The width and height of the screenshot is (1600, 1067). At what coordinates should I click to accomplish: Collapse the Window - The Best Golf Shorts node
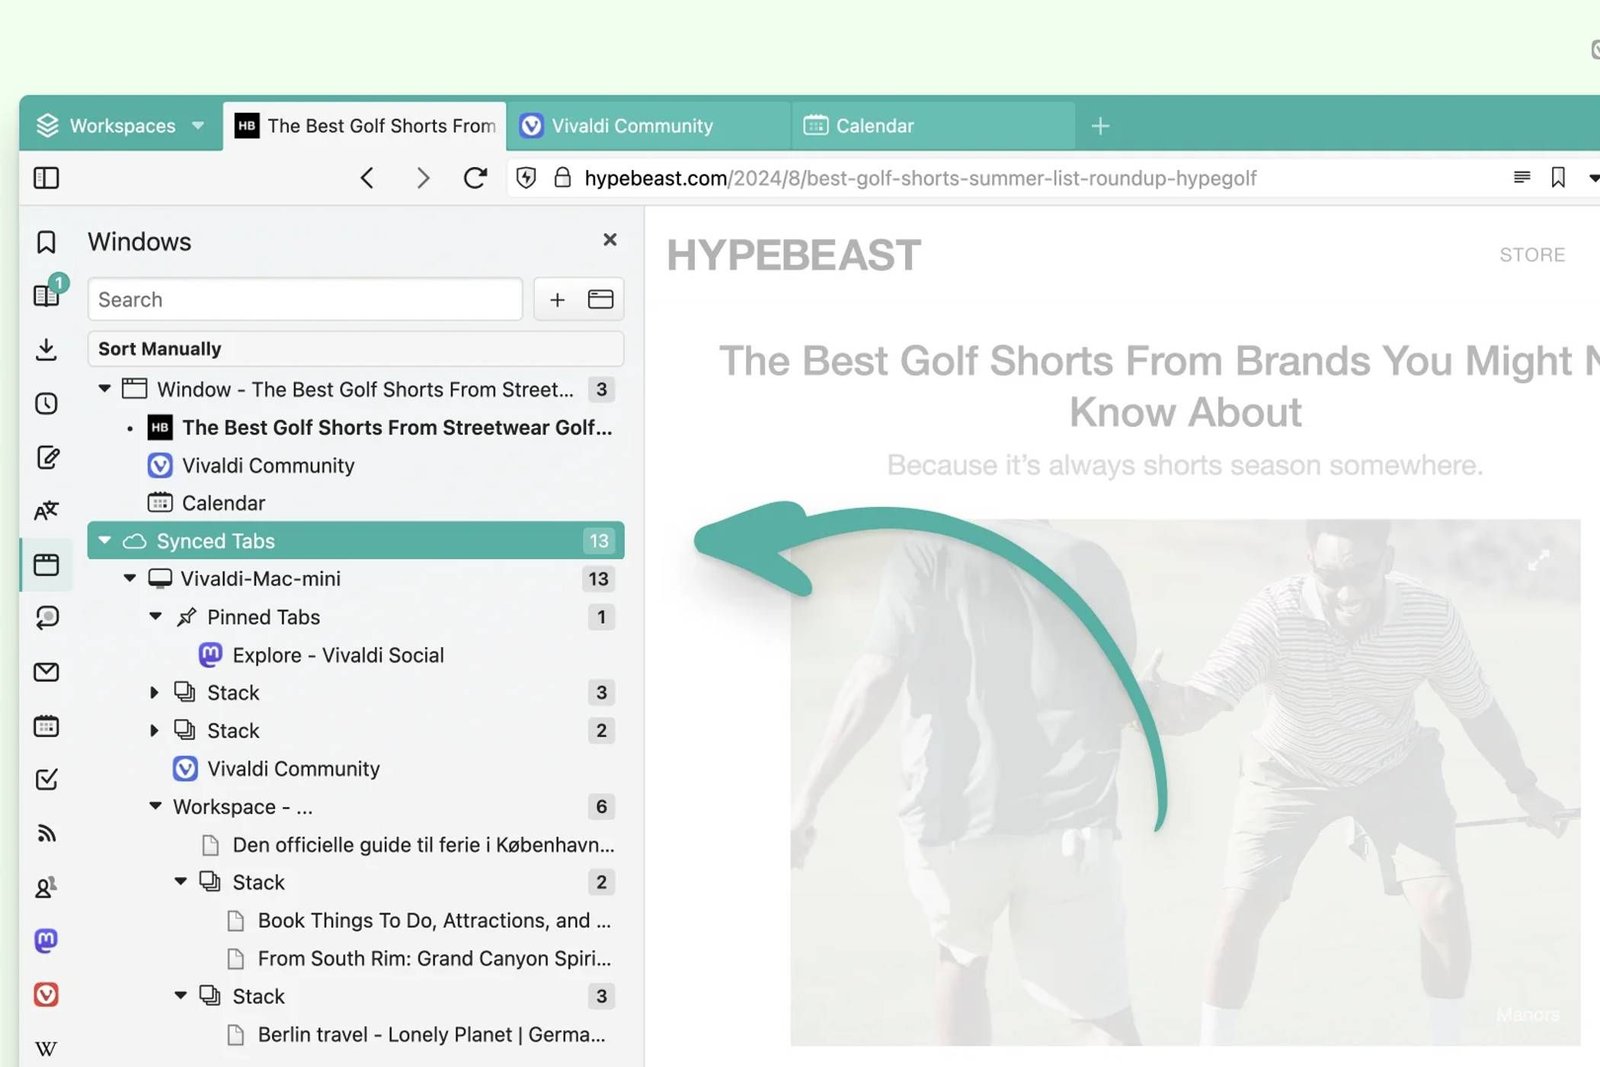click(104, 389)
